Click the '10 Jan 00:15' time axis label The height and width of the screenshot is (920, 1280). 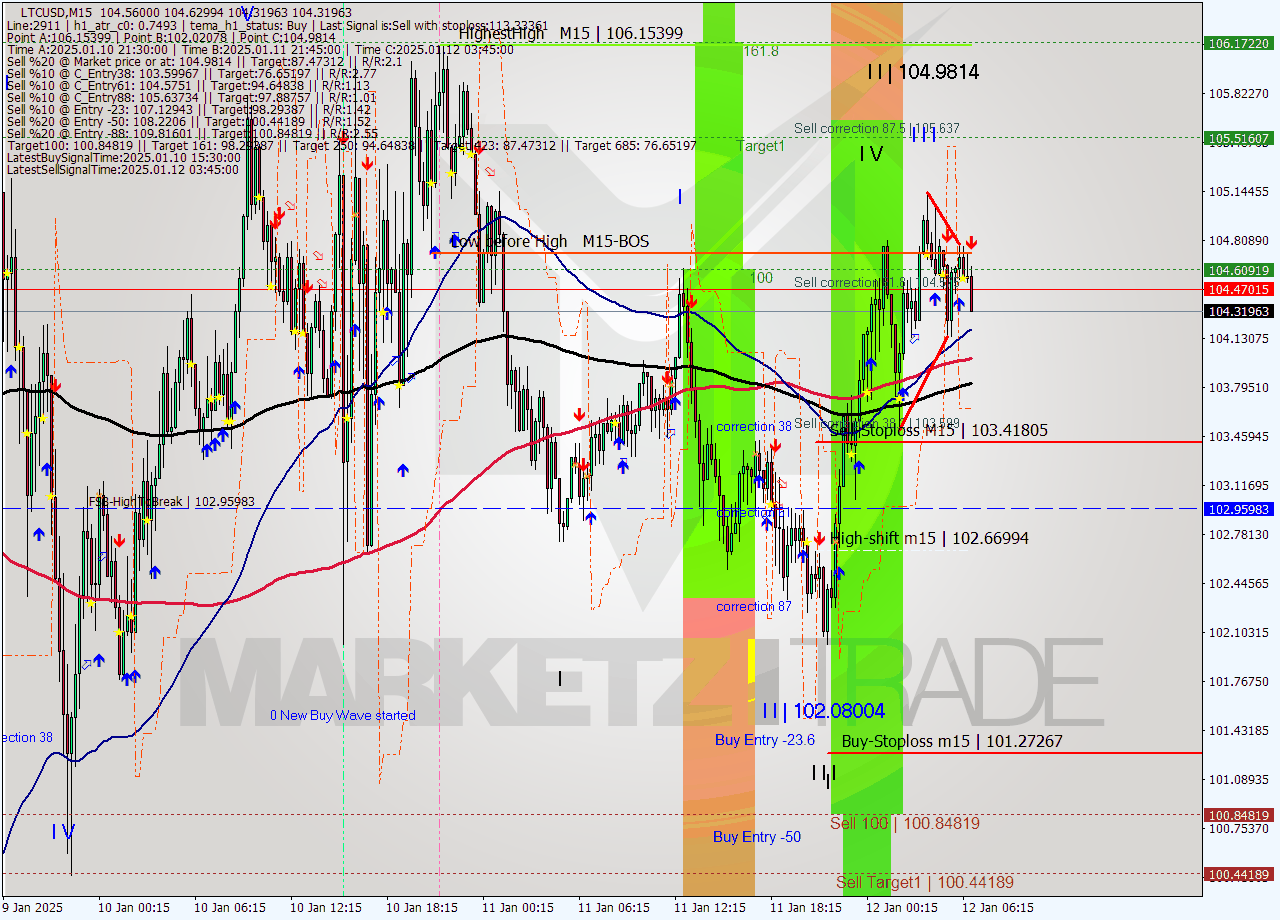(x=133, y=908)
